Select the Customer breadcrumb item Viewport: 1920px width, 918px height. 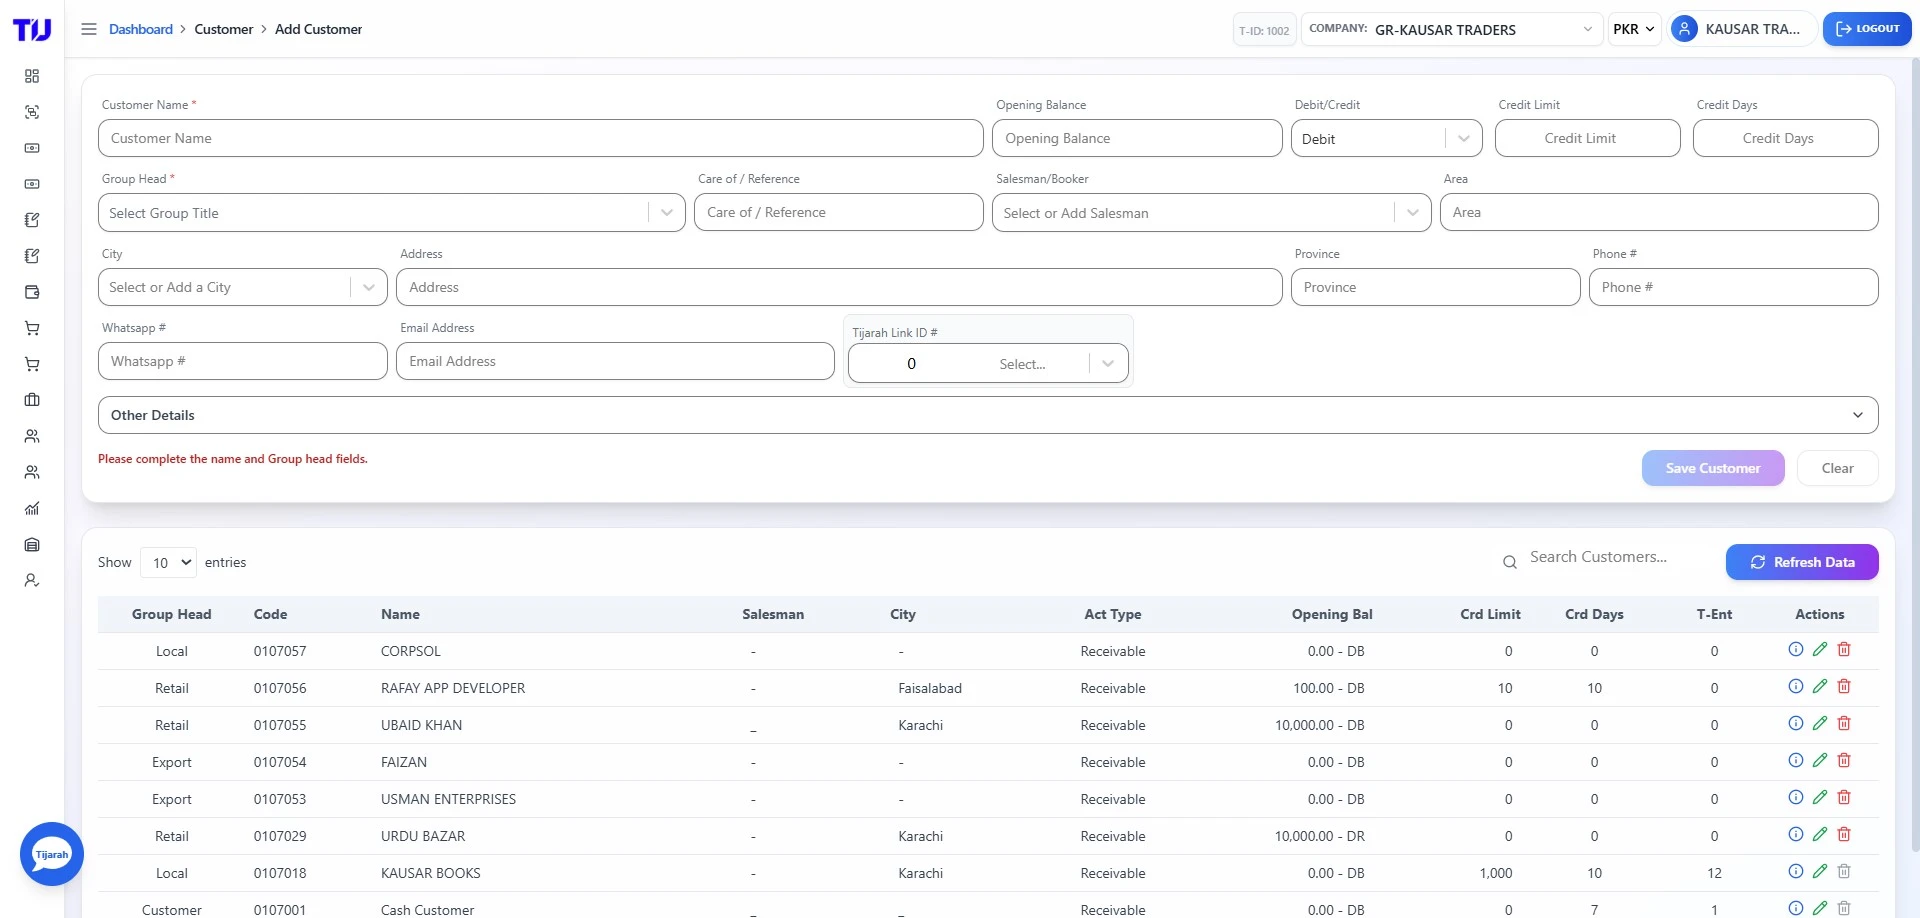pyautogui.click(x=224, y=29)
